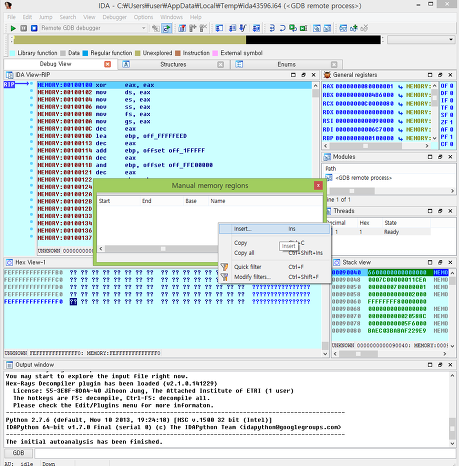Click the IDA View-RIP panel icon
Screen dimensions: 459x466
tap(10, 75)
